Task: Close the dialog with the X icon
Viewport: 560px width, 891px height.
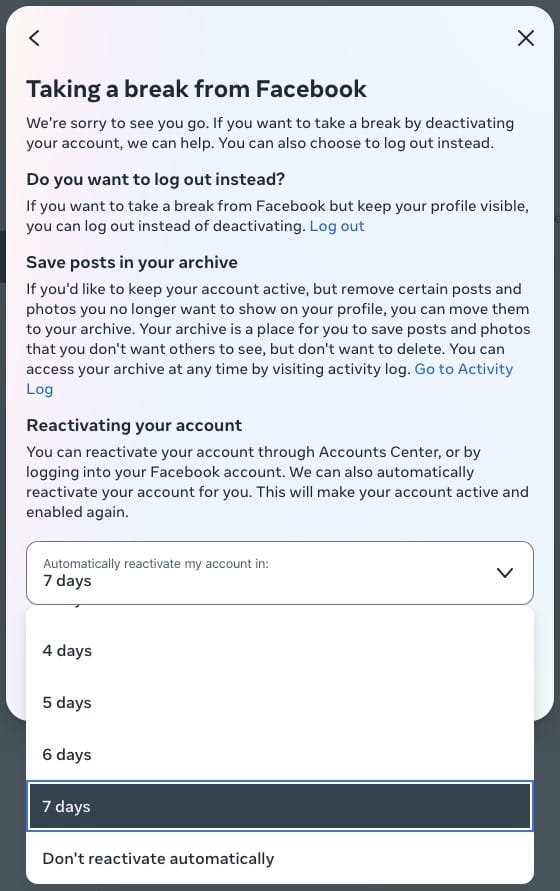Action: point(525,38)
